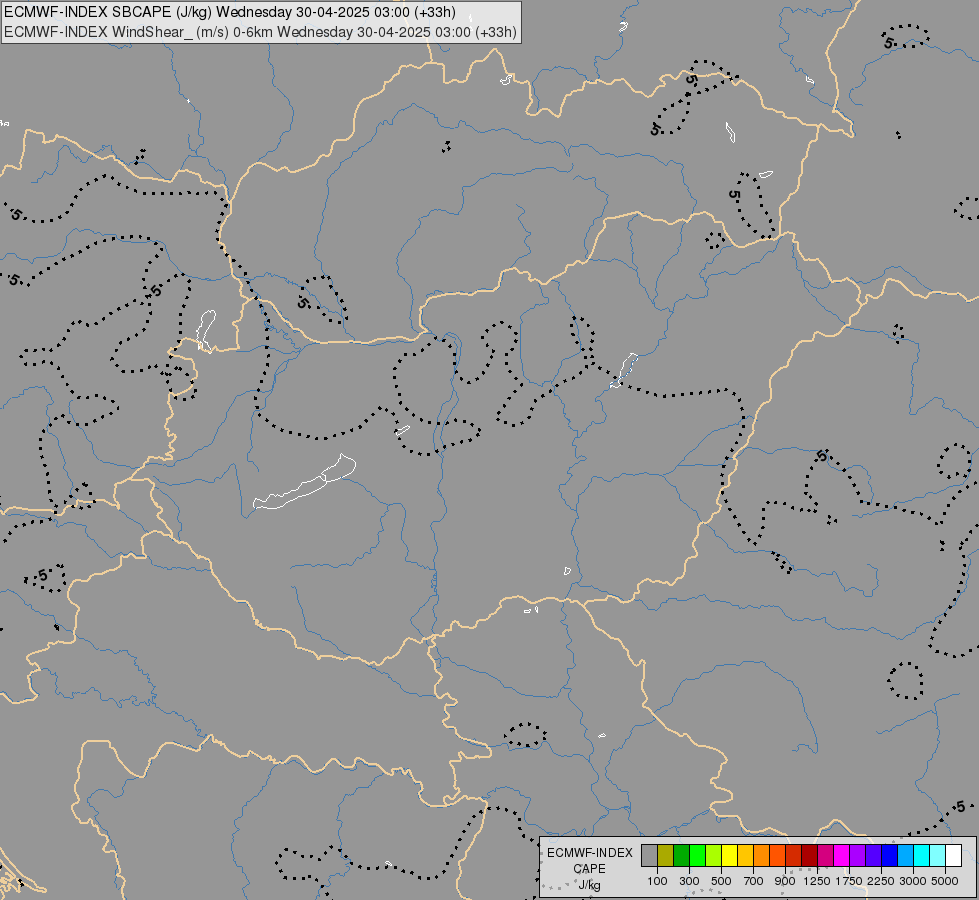Select the olive swatch in the CAPE legend
Image resolution: width=979 pixels, height=900 pixels.
click(x=665, y=855)
